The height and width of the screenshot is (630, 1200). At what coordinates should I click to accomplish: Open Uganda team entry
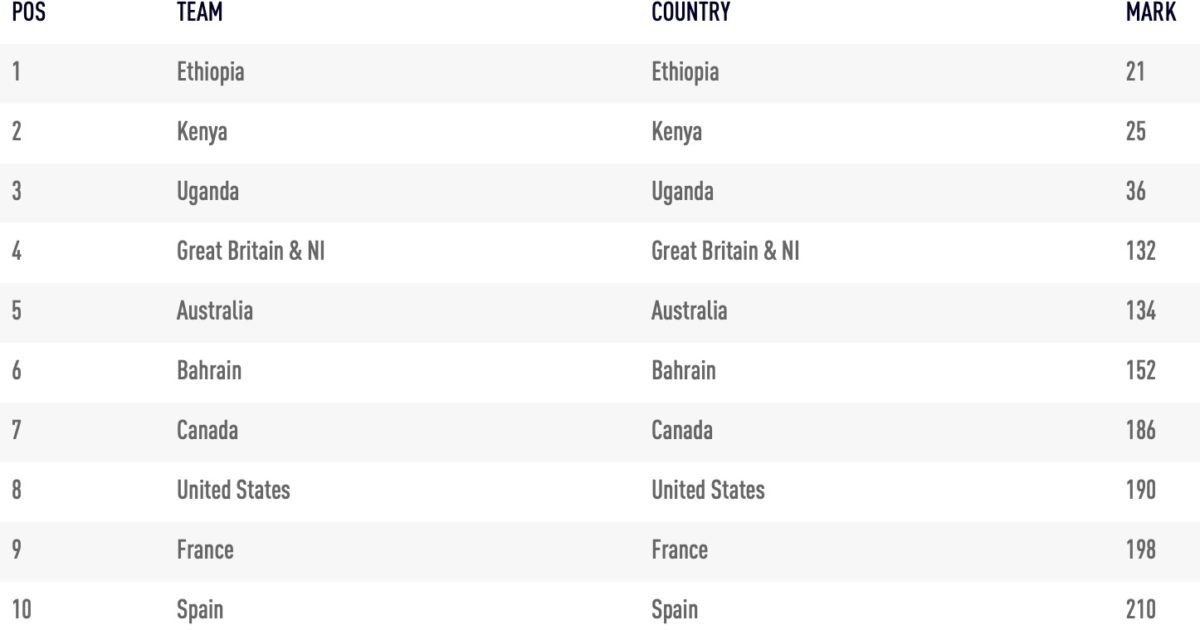[208, 191]
